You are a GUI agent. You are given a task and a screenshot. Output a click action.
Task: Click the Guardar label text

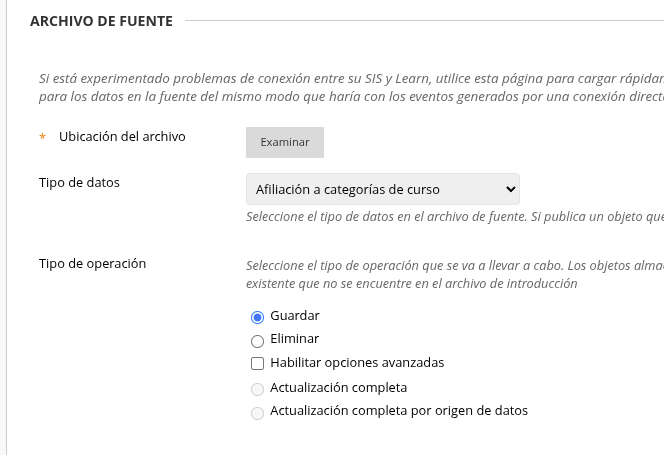tap(295, 316)
